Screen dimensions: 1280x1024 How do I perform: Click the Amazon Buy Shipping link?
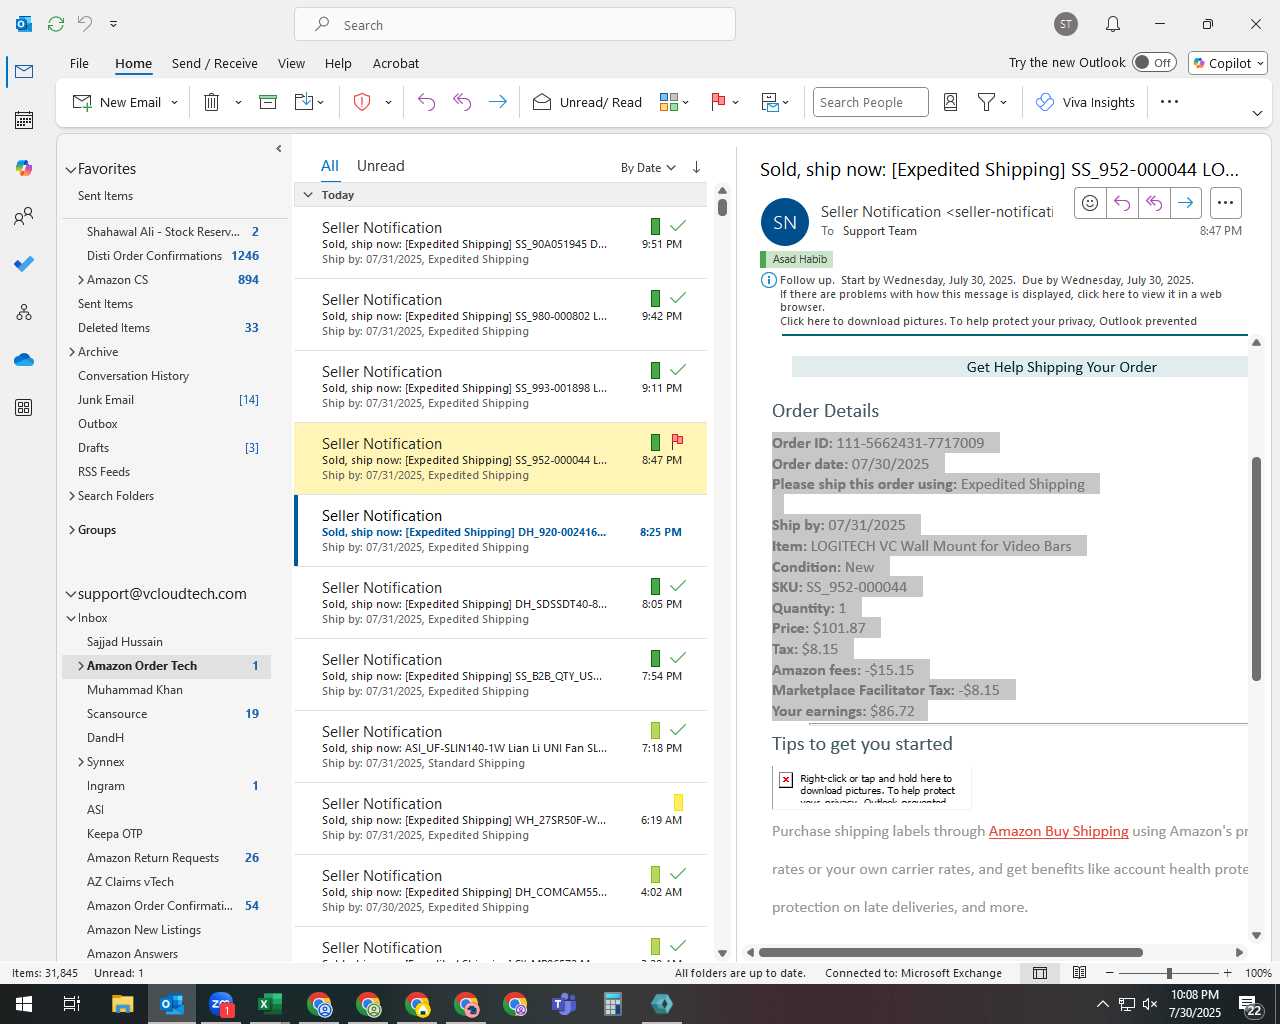[1058, 831]
